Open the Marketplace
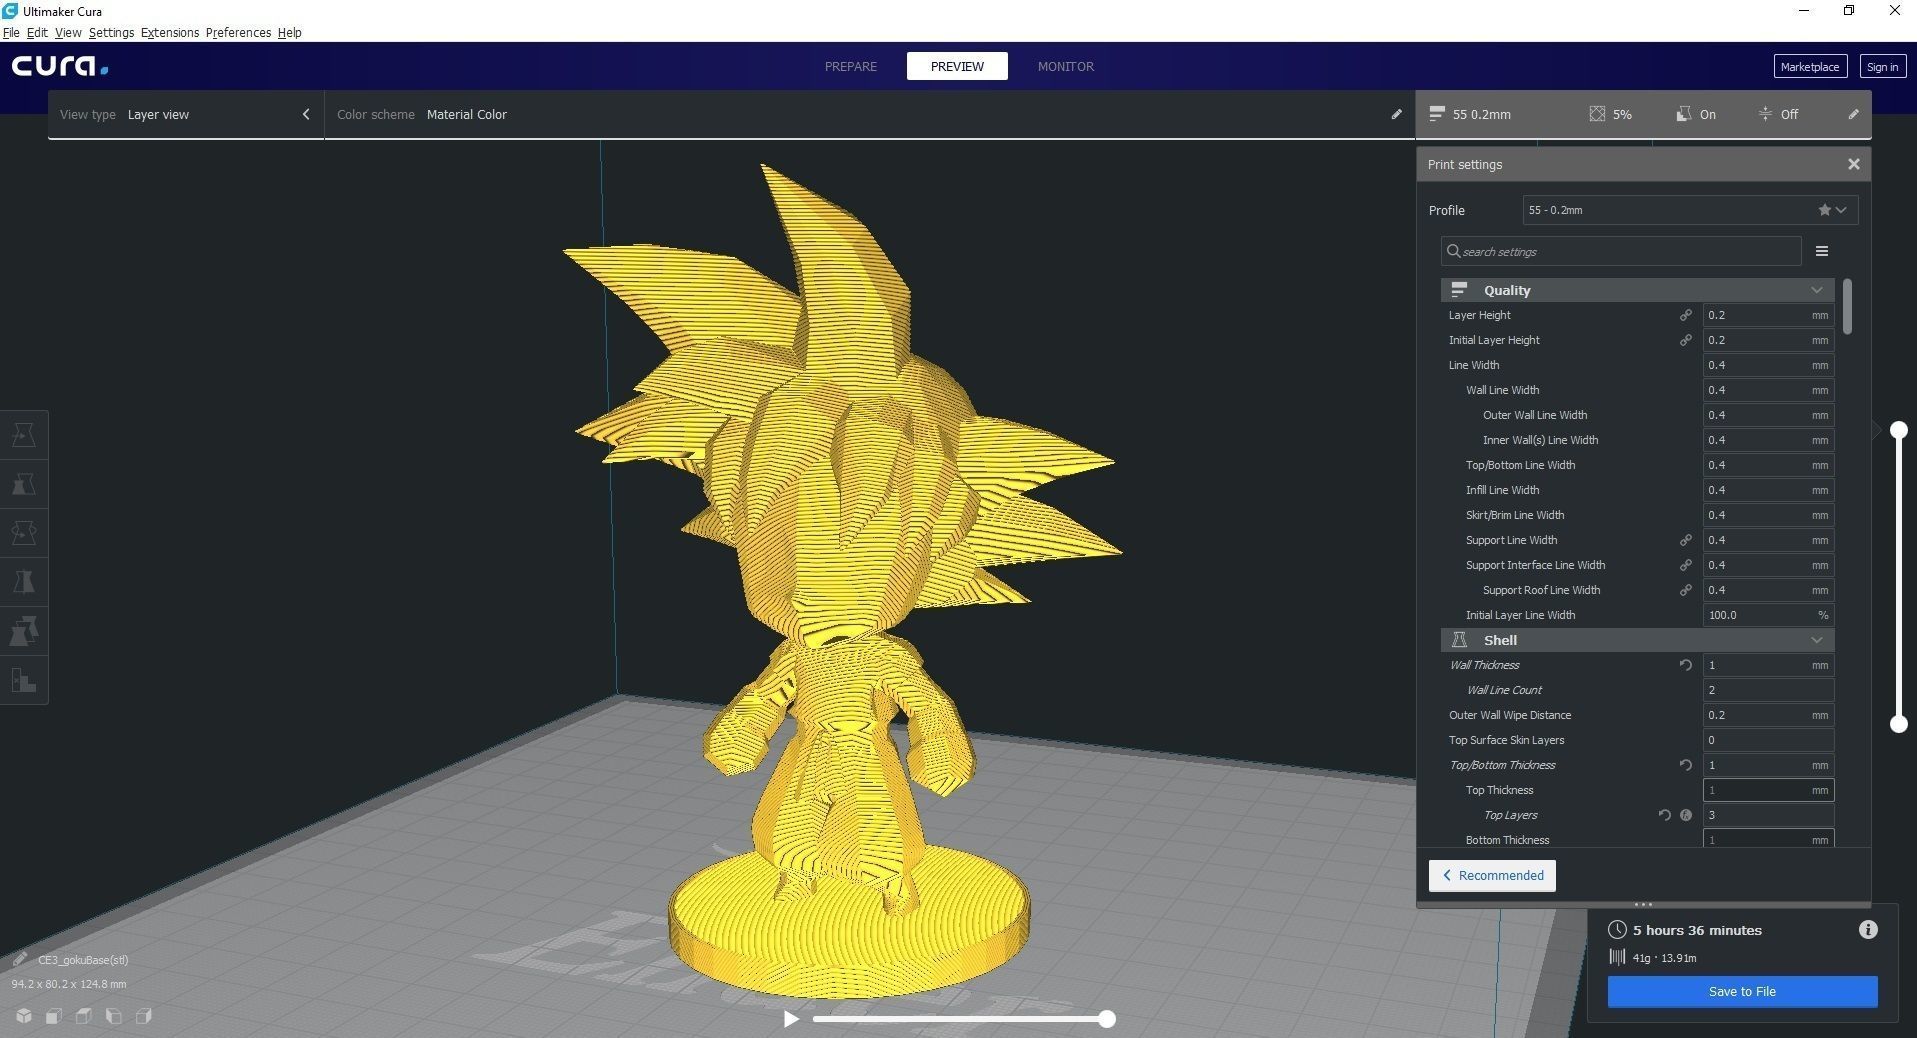The image size is (1917, 1038). (x=1809, y=66)
